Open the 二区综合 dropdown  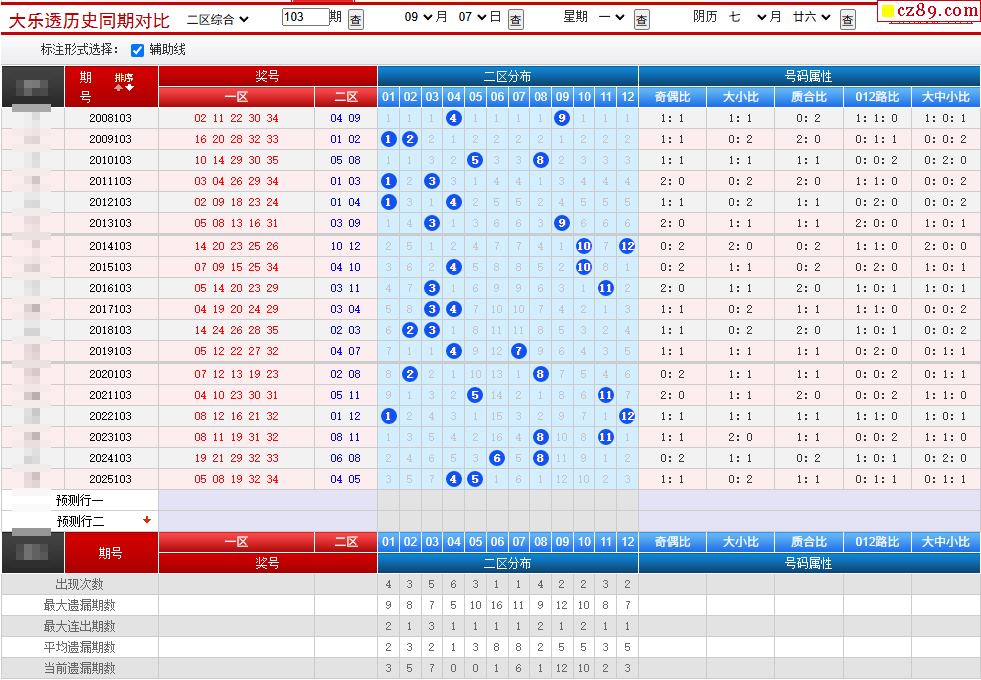click(218, 19)
